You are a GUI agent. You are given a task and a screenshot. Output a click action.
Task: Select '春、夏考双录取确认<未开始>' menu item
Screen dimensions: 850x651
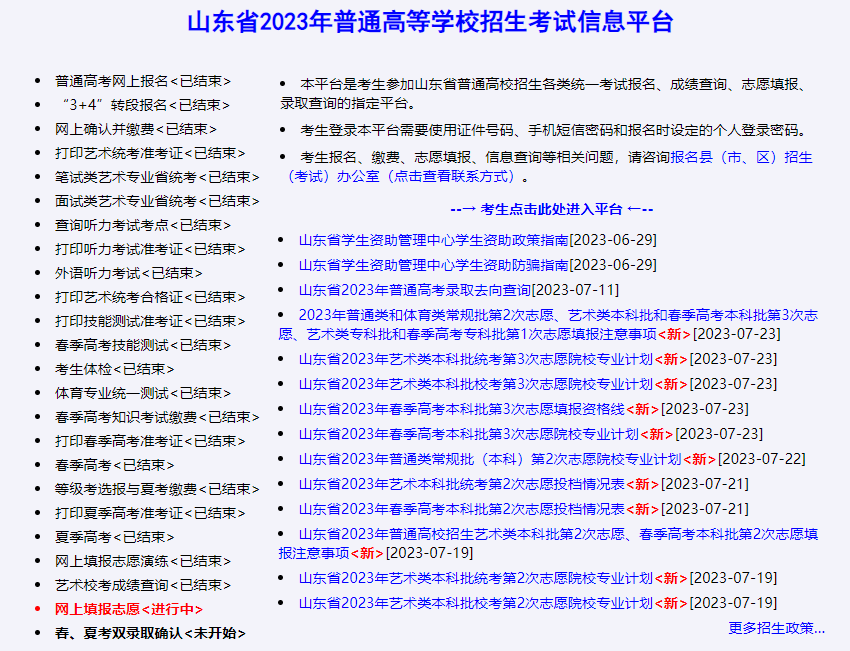150,633
